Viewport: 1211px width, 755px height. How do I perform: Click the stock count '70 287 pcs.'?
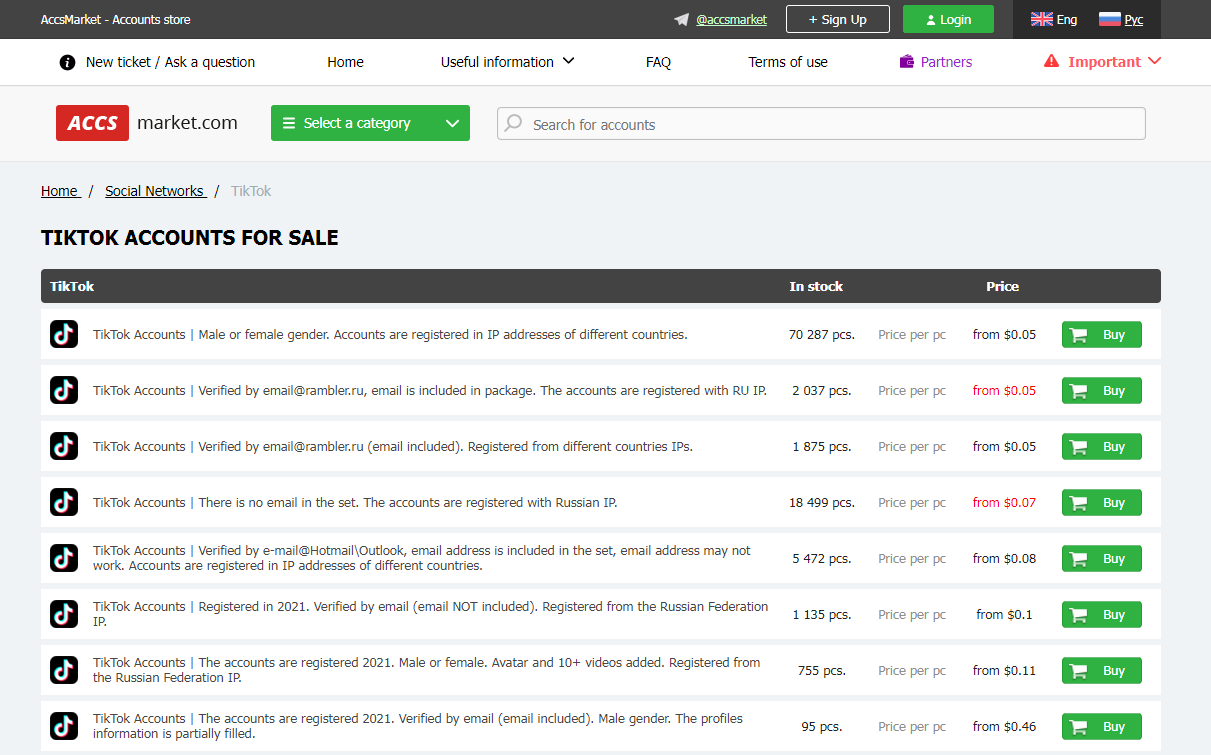point(822,334)
